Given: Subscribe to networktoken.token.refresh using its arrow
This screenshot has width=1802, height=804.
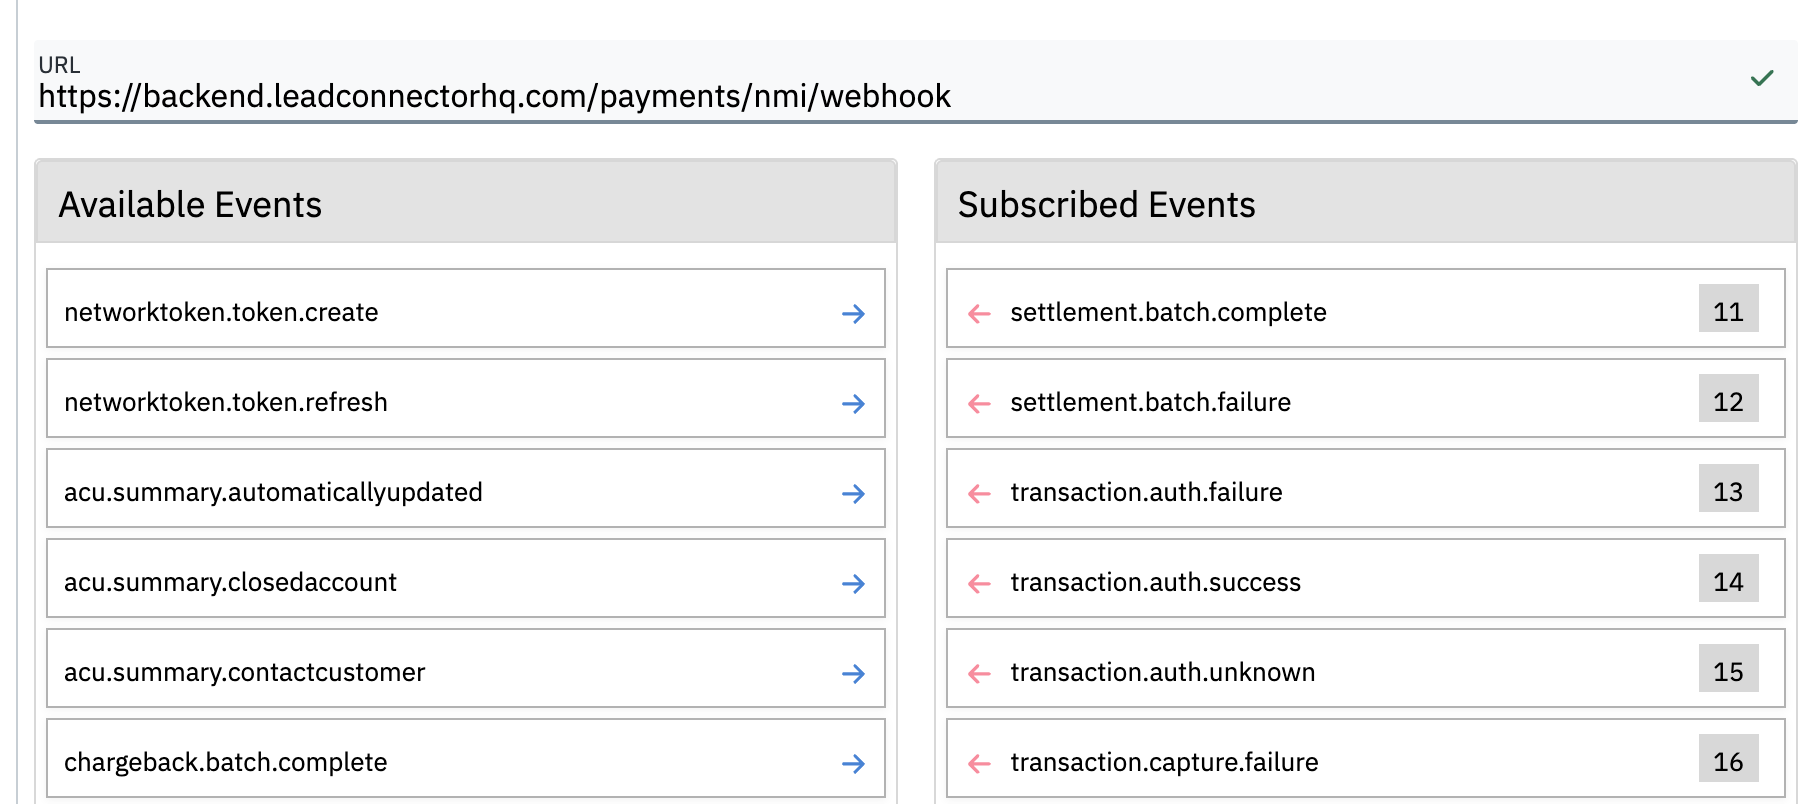Looking at the screenshot, I should (853, 404).
